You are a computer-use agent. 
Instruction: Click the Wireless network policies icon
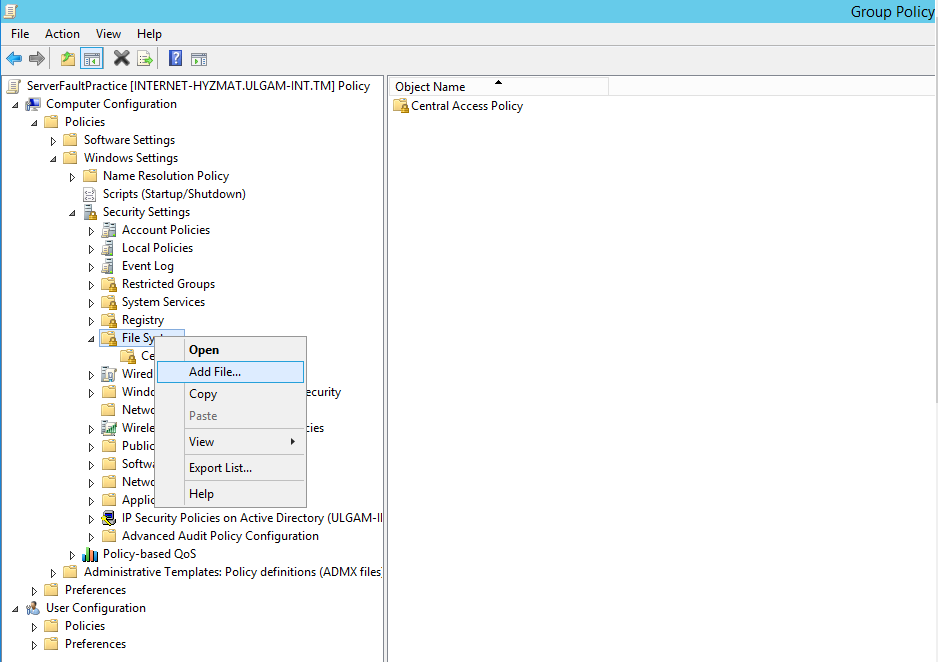109,428
